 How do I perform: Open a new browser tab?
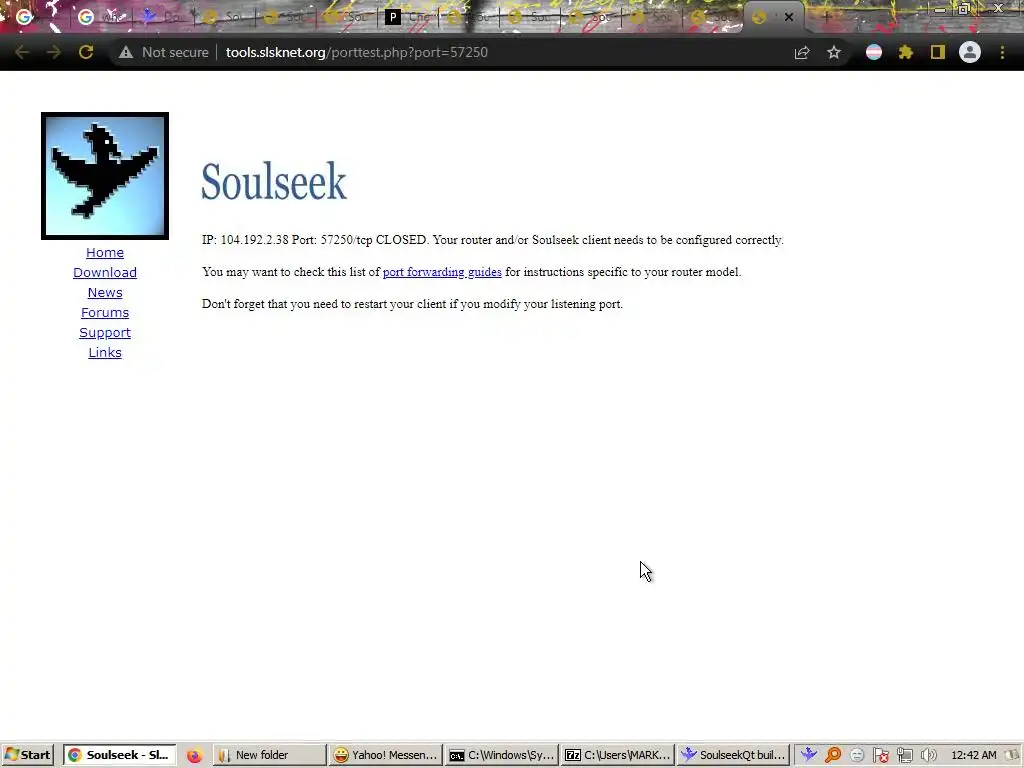coord(826,17)
